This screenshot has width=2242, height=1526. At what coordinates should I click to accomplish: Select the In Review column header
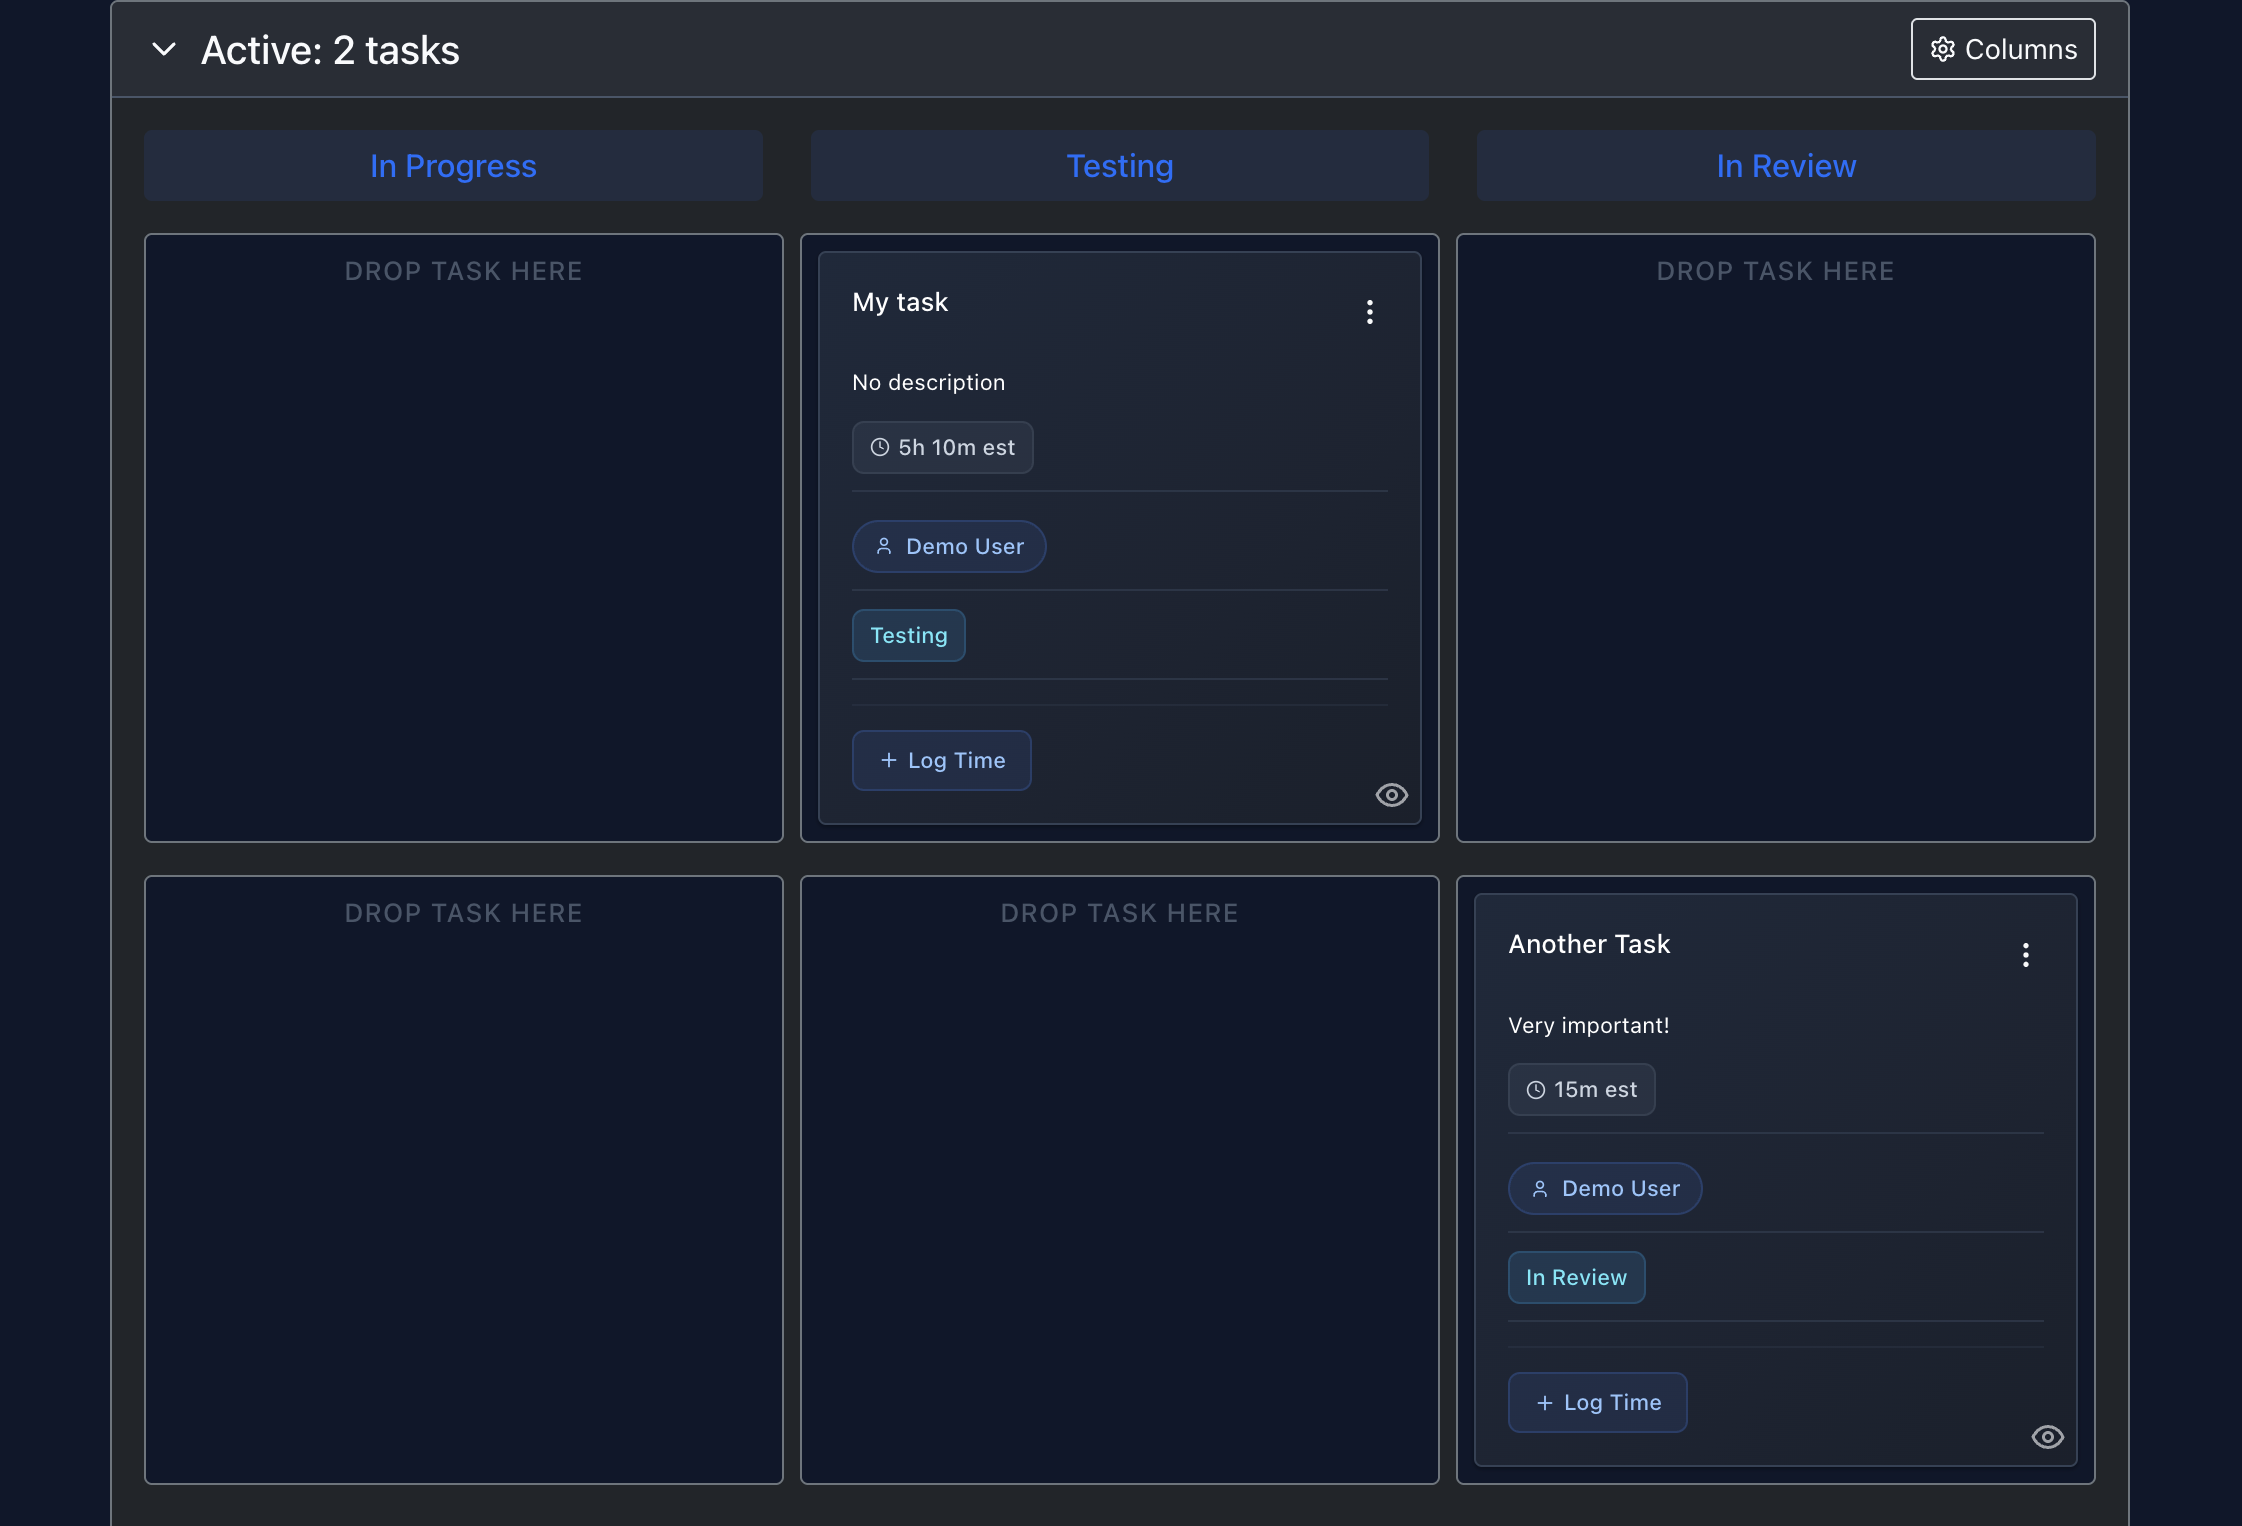pyautogui.click(x=1785, y=165)
